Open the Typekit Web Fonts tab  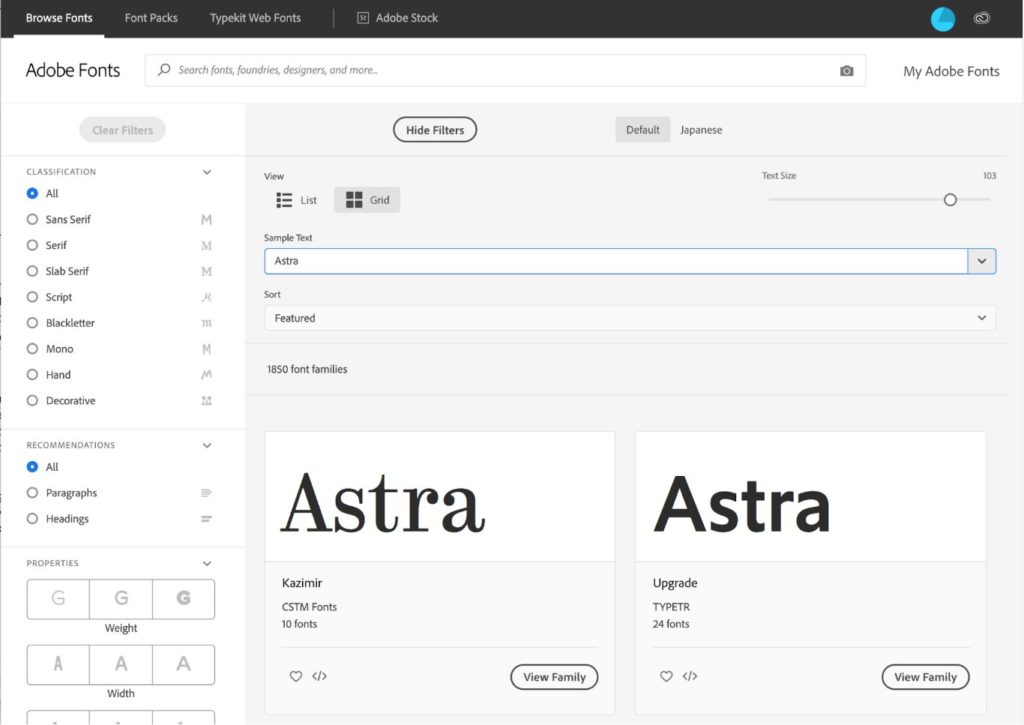tap(255, 18)
